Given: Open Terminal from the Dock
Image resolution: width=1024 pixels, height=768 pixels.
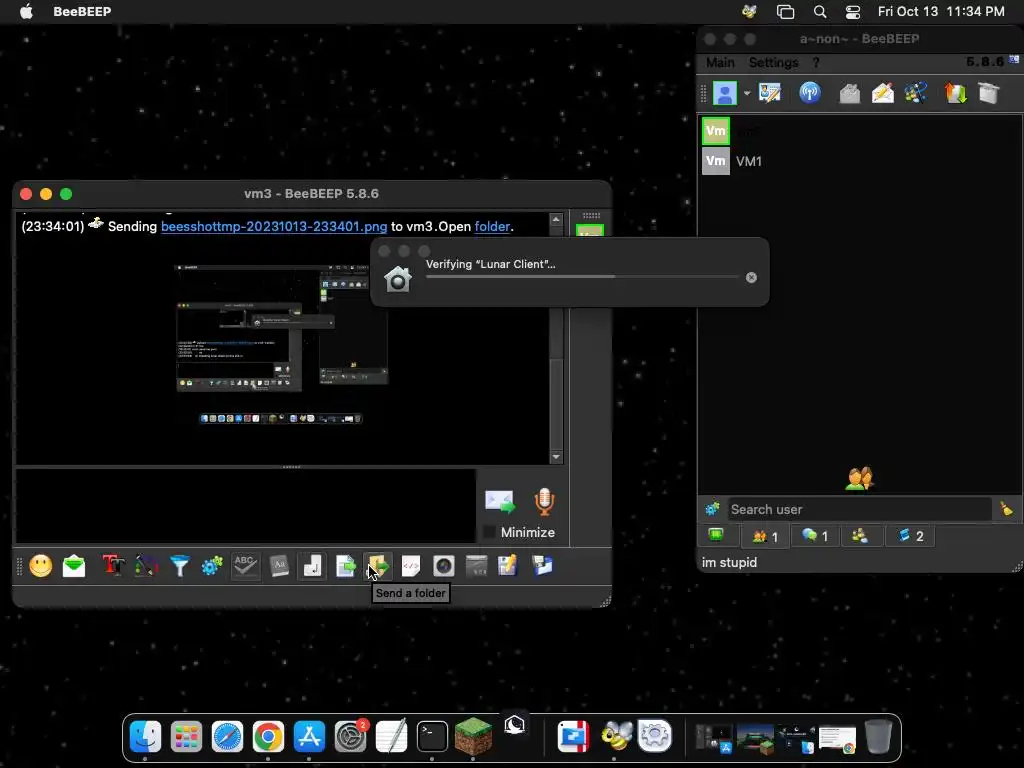Looking at the screenshot, I should coord(432,737).
